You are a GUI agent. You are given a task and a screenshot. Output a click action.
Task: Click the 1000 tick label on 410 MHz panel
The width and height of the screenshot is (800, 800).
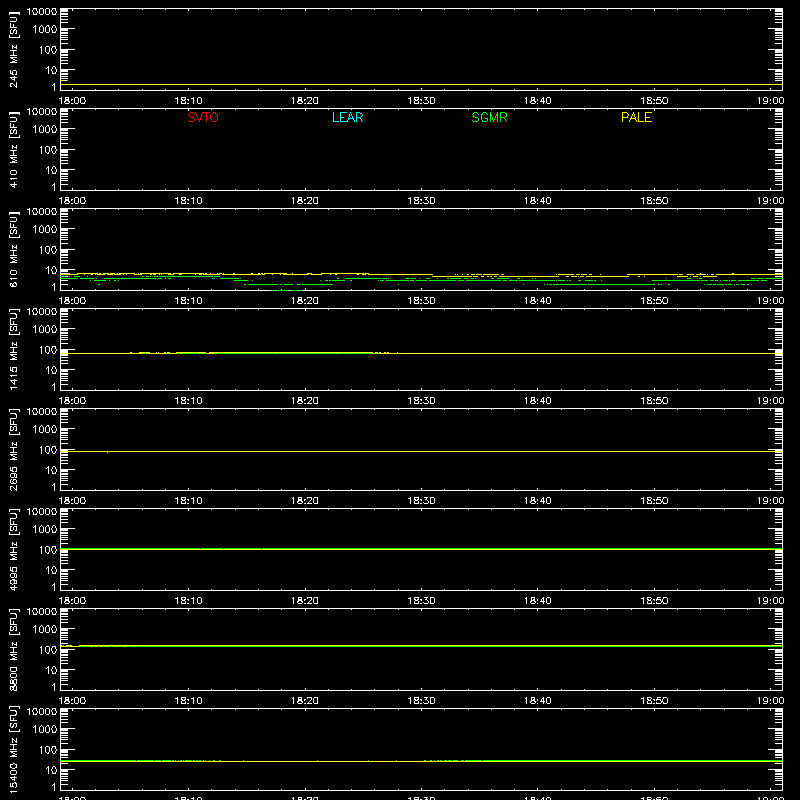[x=45, y=129]
